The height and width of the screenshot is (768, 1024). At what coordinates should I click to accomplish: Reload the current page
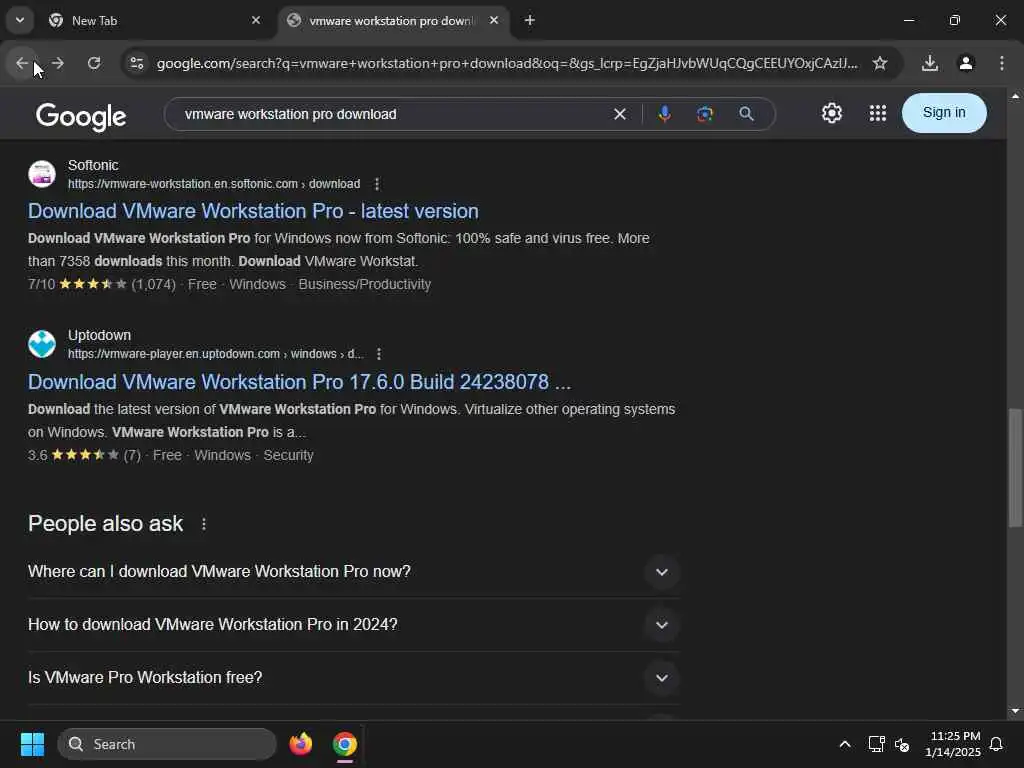(x=94, y=63)
